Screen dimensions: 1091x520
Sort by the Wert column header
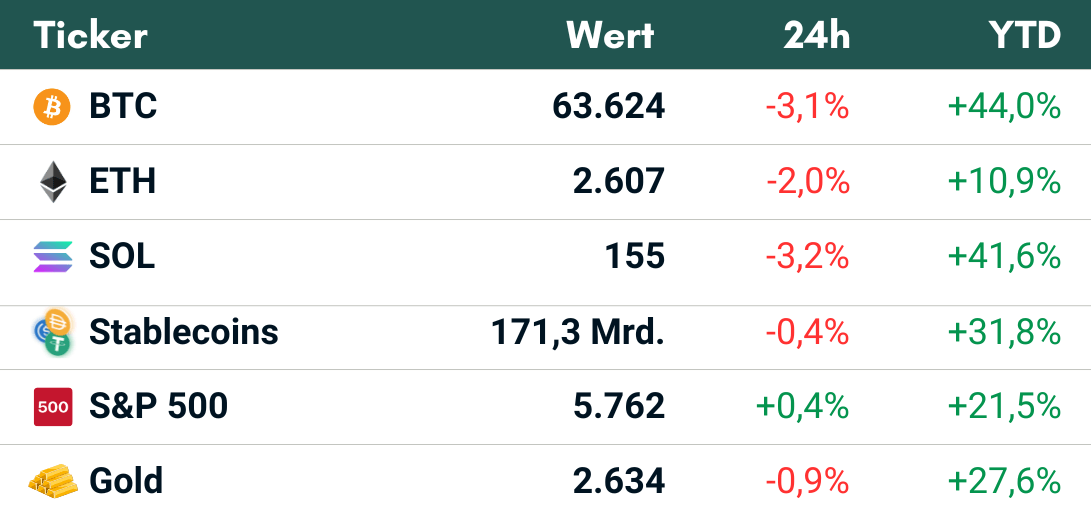pos(610,35)
